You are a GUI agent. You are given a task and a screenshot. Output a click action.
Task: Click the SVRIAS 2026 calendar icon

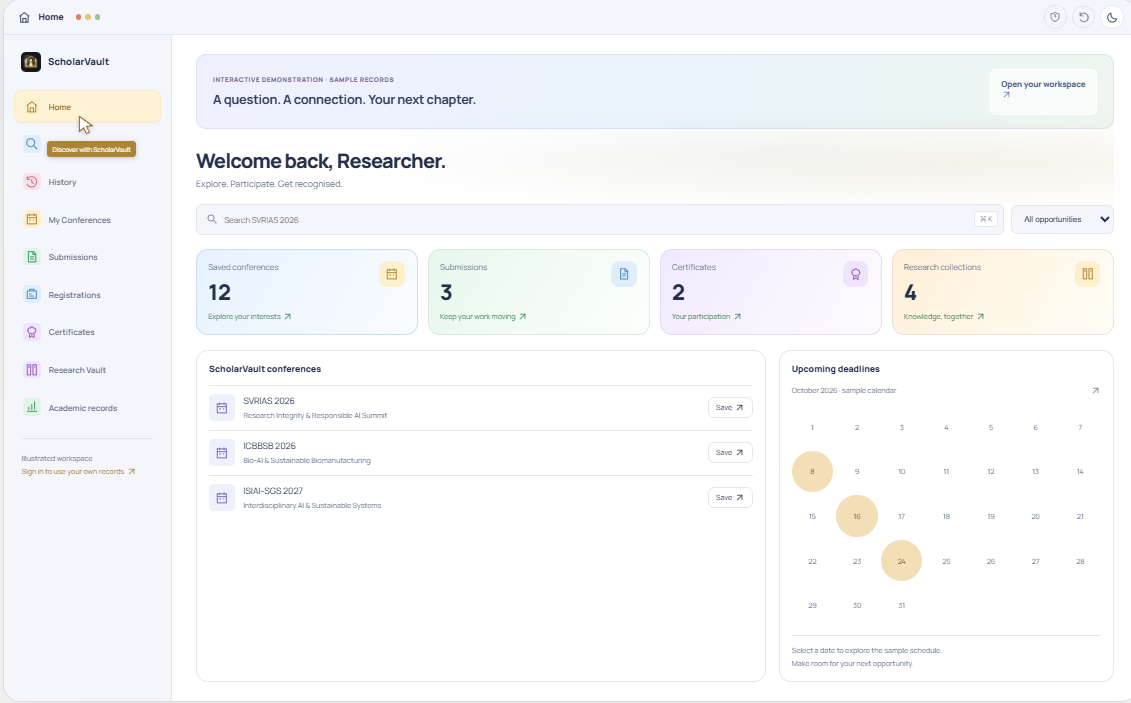(221, 408)
